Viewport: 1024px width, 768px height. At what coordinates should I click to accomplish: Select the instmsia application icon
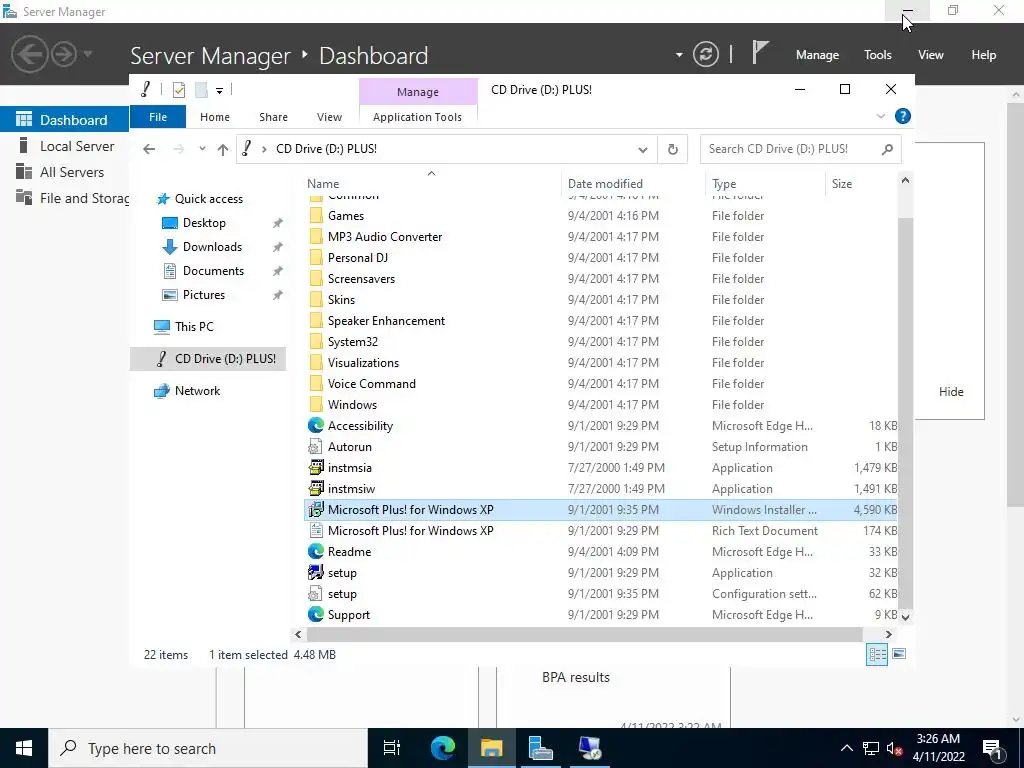coord(315,468)
